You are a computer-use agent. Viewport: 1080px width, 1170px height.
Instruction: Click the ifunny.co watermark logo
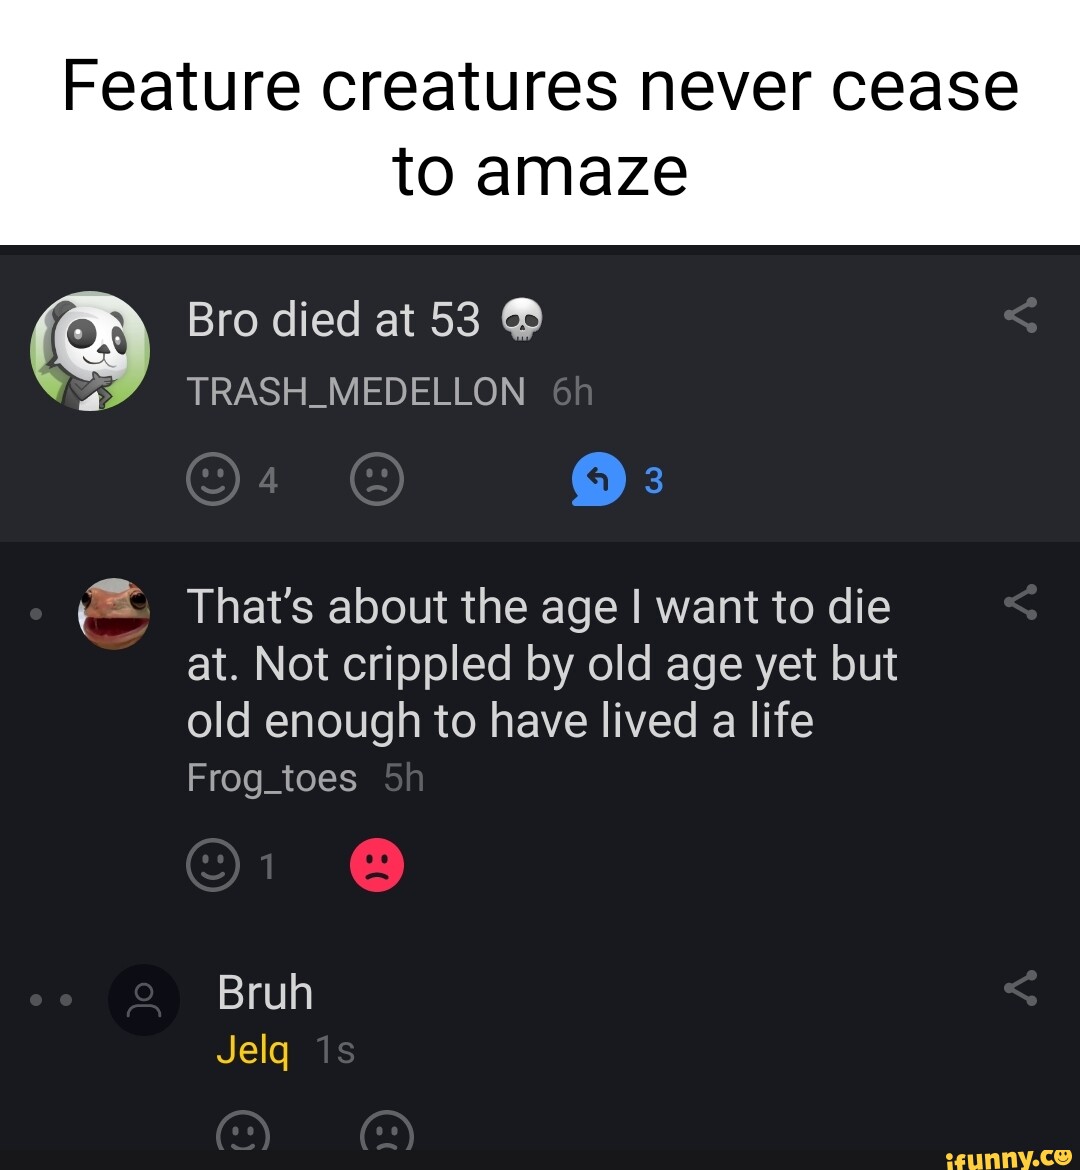[1003, 1157]
